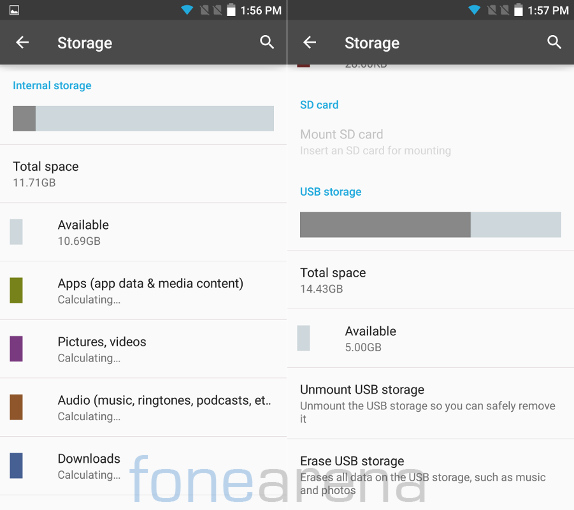Open search on the left Storage screen
This screenshot has width=574, height=510.
point(267,42)
